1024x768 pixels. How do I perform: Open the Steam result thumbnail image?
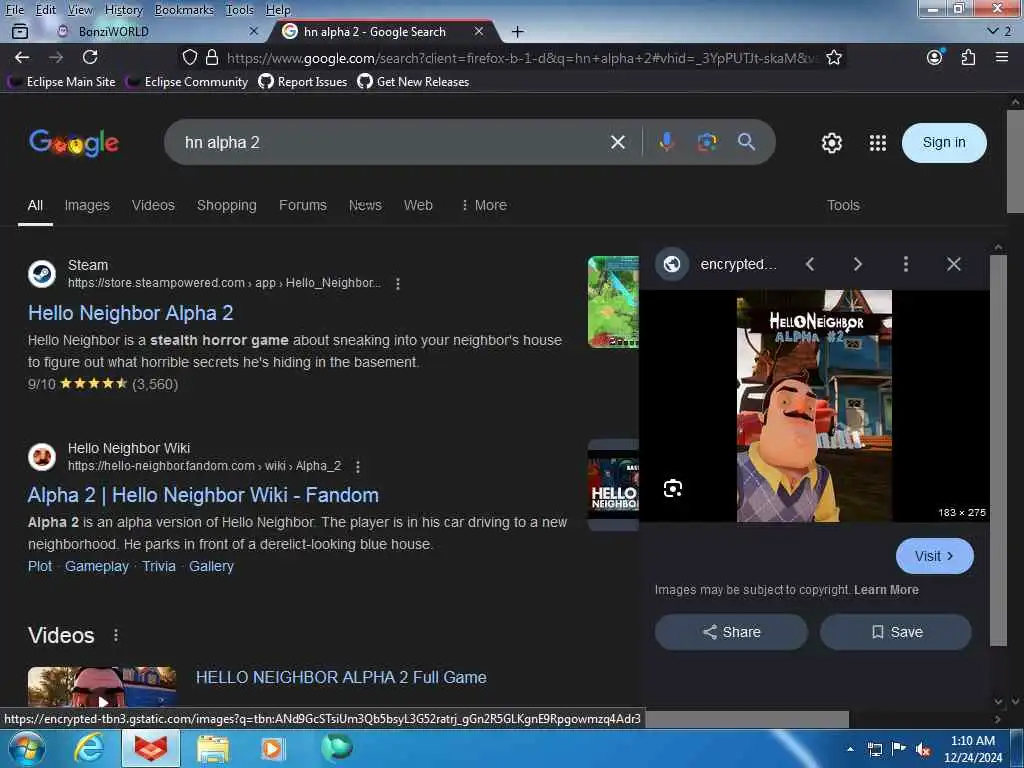click(613, 302)
